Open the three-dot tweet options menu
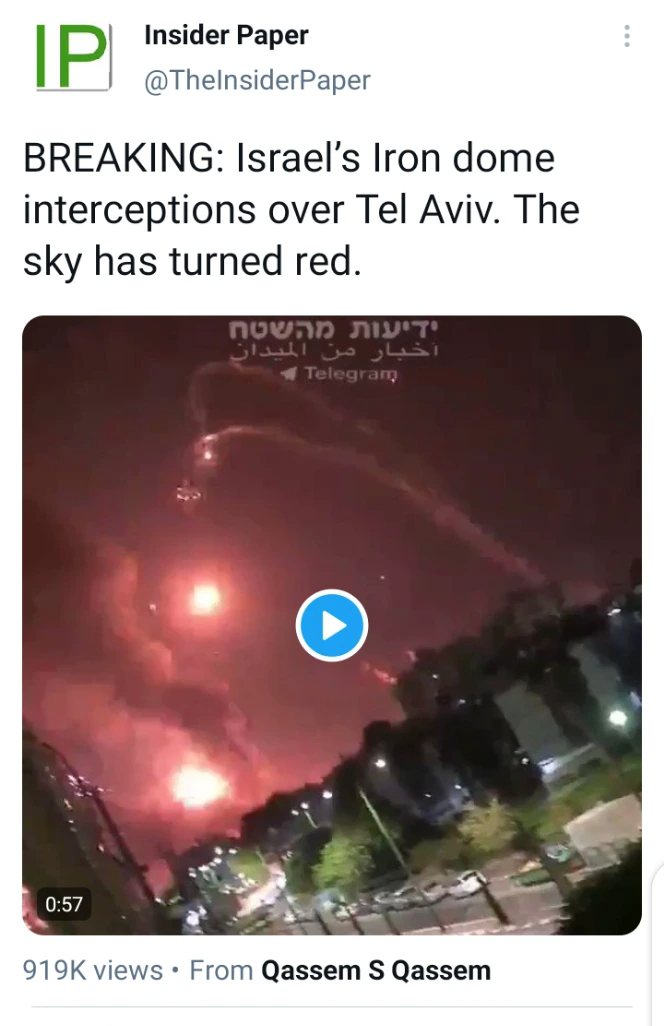 coord(627,36)
